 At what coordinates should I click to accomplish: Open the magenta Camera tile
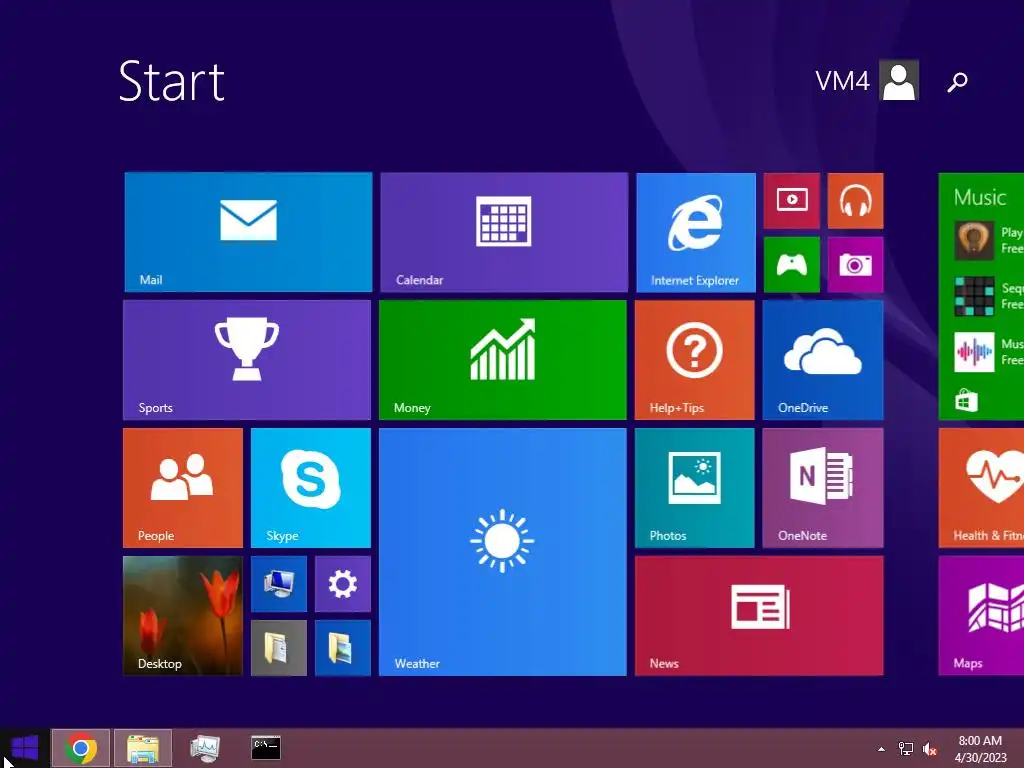coord(856,264)
